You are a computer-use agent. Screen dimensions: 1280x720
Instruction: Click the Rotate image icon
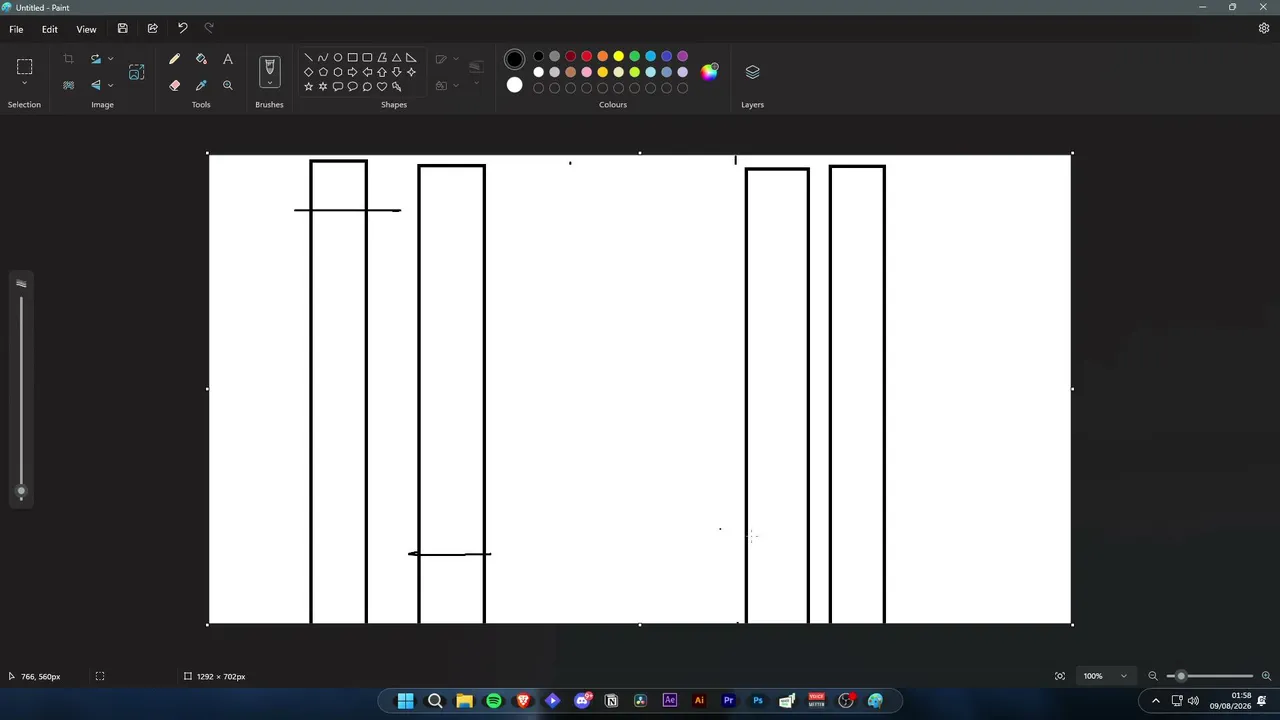coord(96,59)
